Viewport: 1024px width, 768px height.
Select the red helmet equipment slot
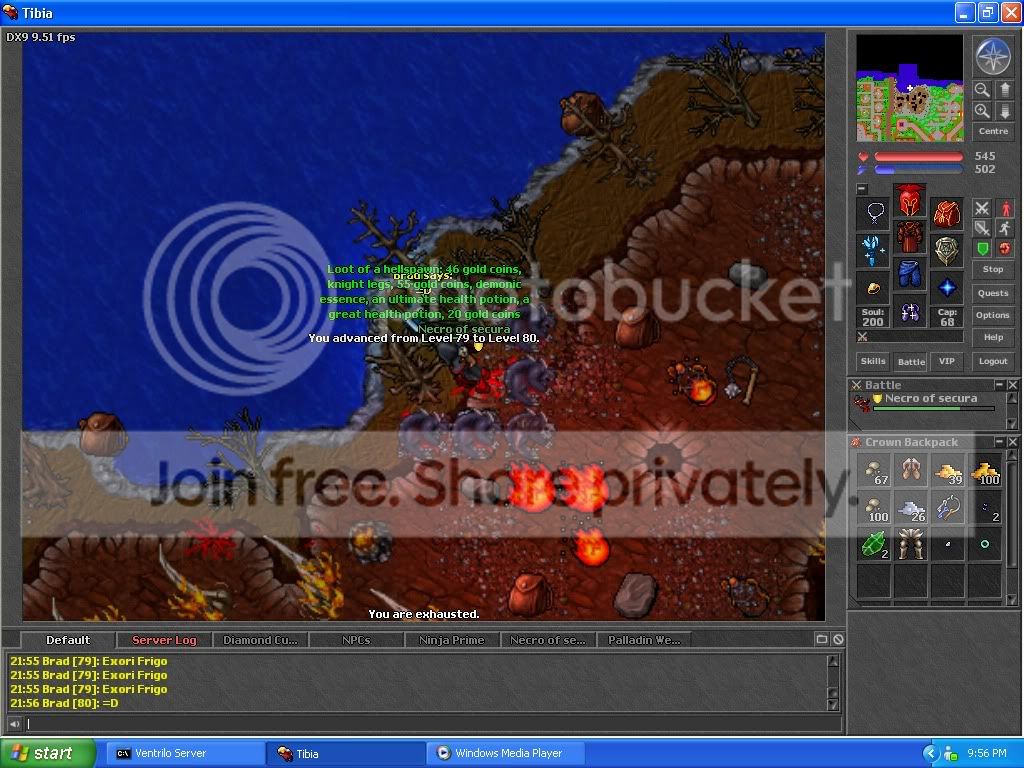pos(910,200)
